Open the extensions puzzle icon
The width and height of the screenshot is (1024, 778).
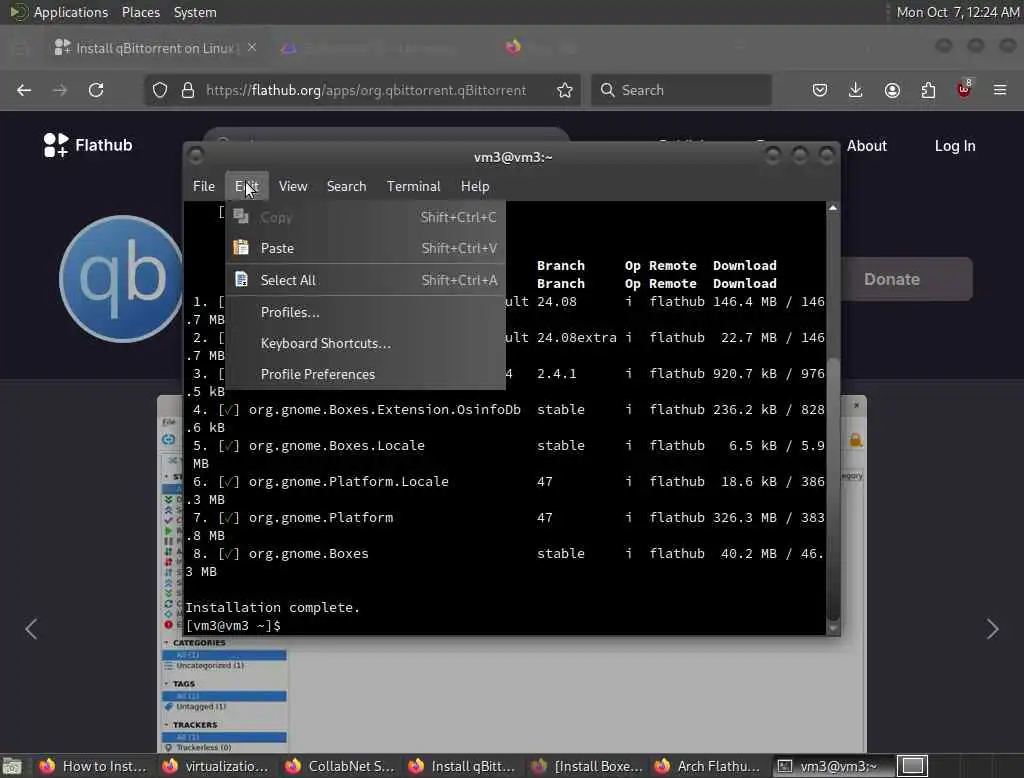[x=928, y=90]
